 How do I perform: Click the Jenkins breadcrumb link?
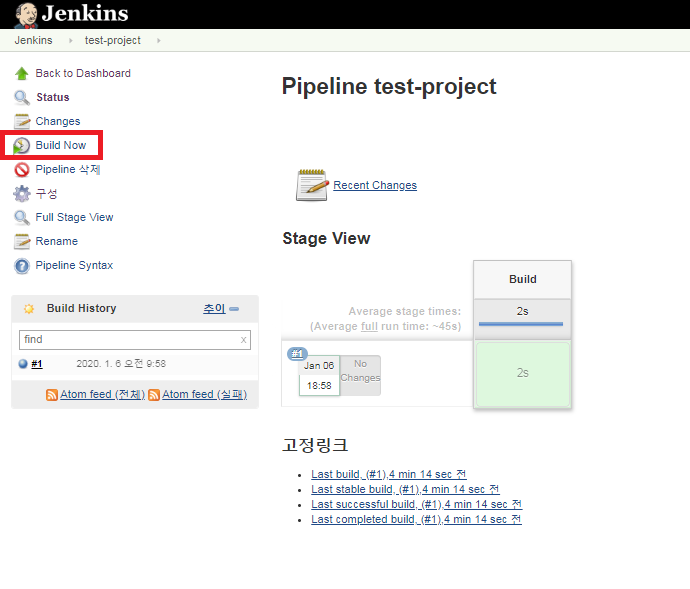tap(33, 40)
